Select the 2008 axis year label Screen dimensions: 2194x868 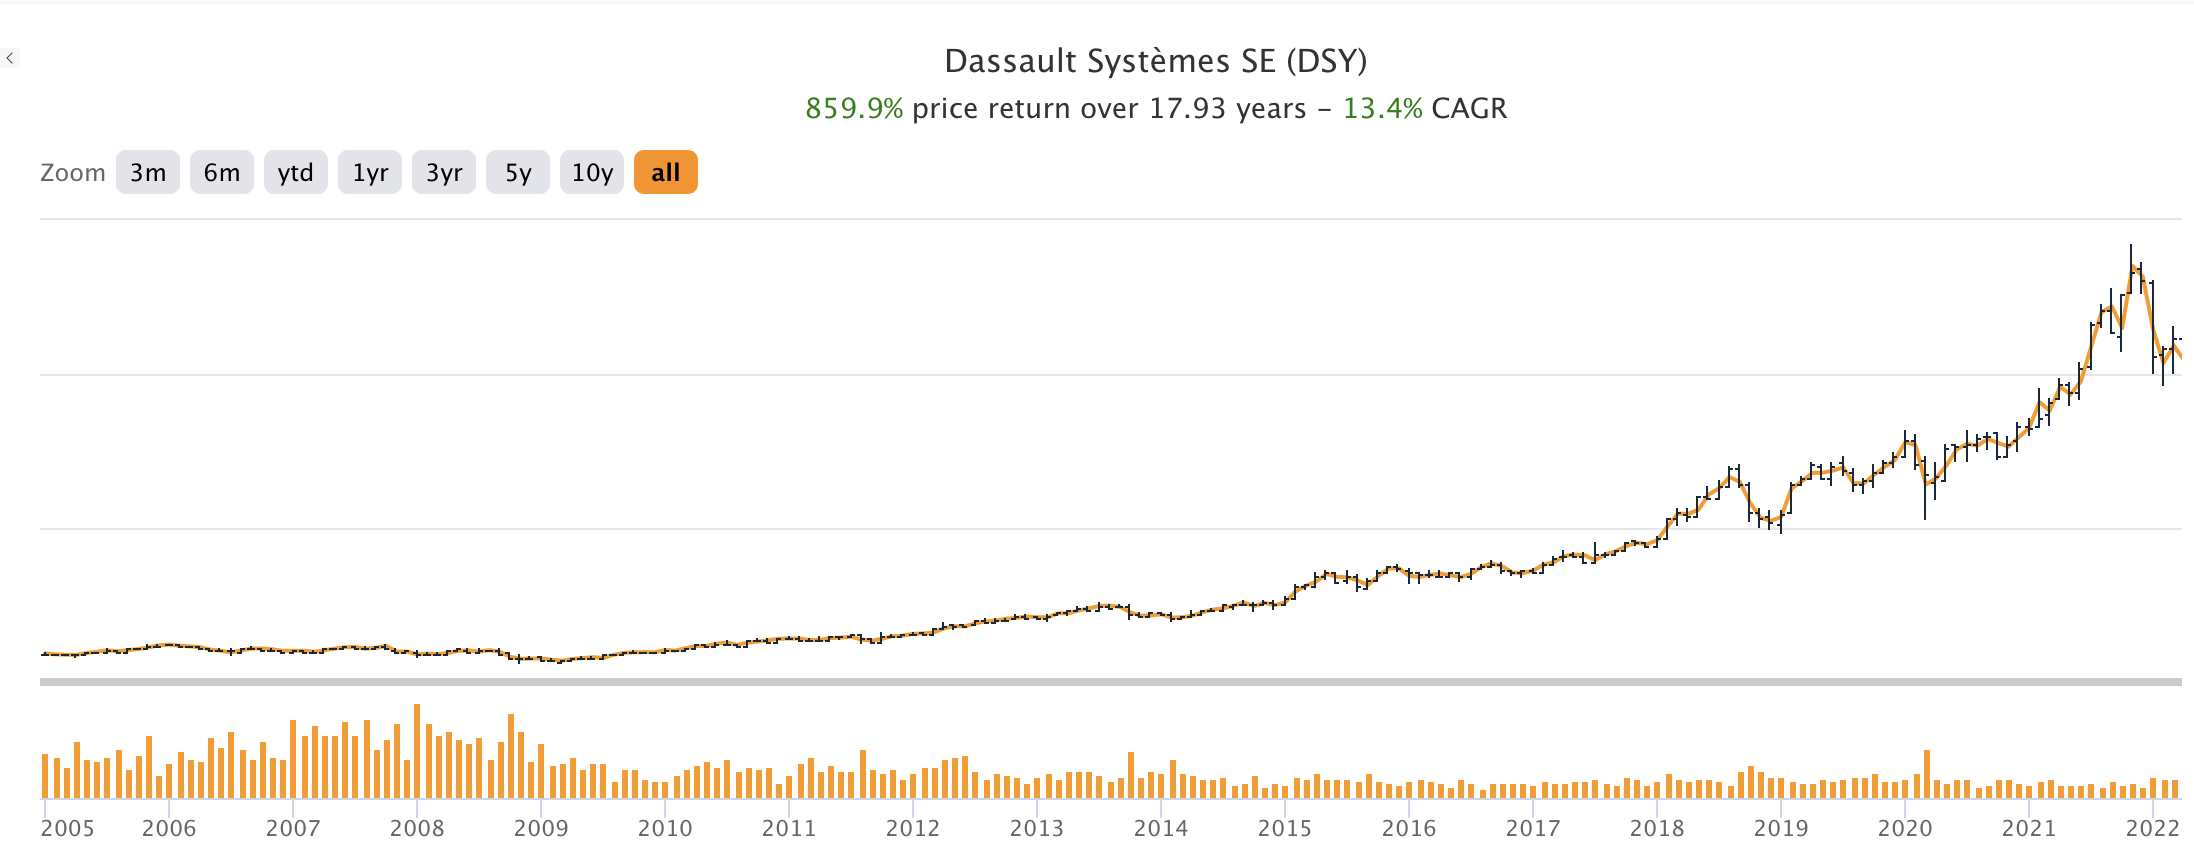[417, 828]
